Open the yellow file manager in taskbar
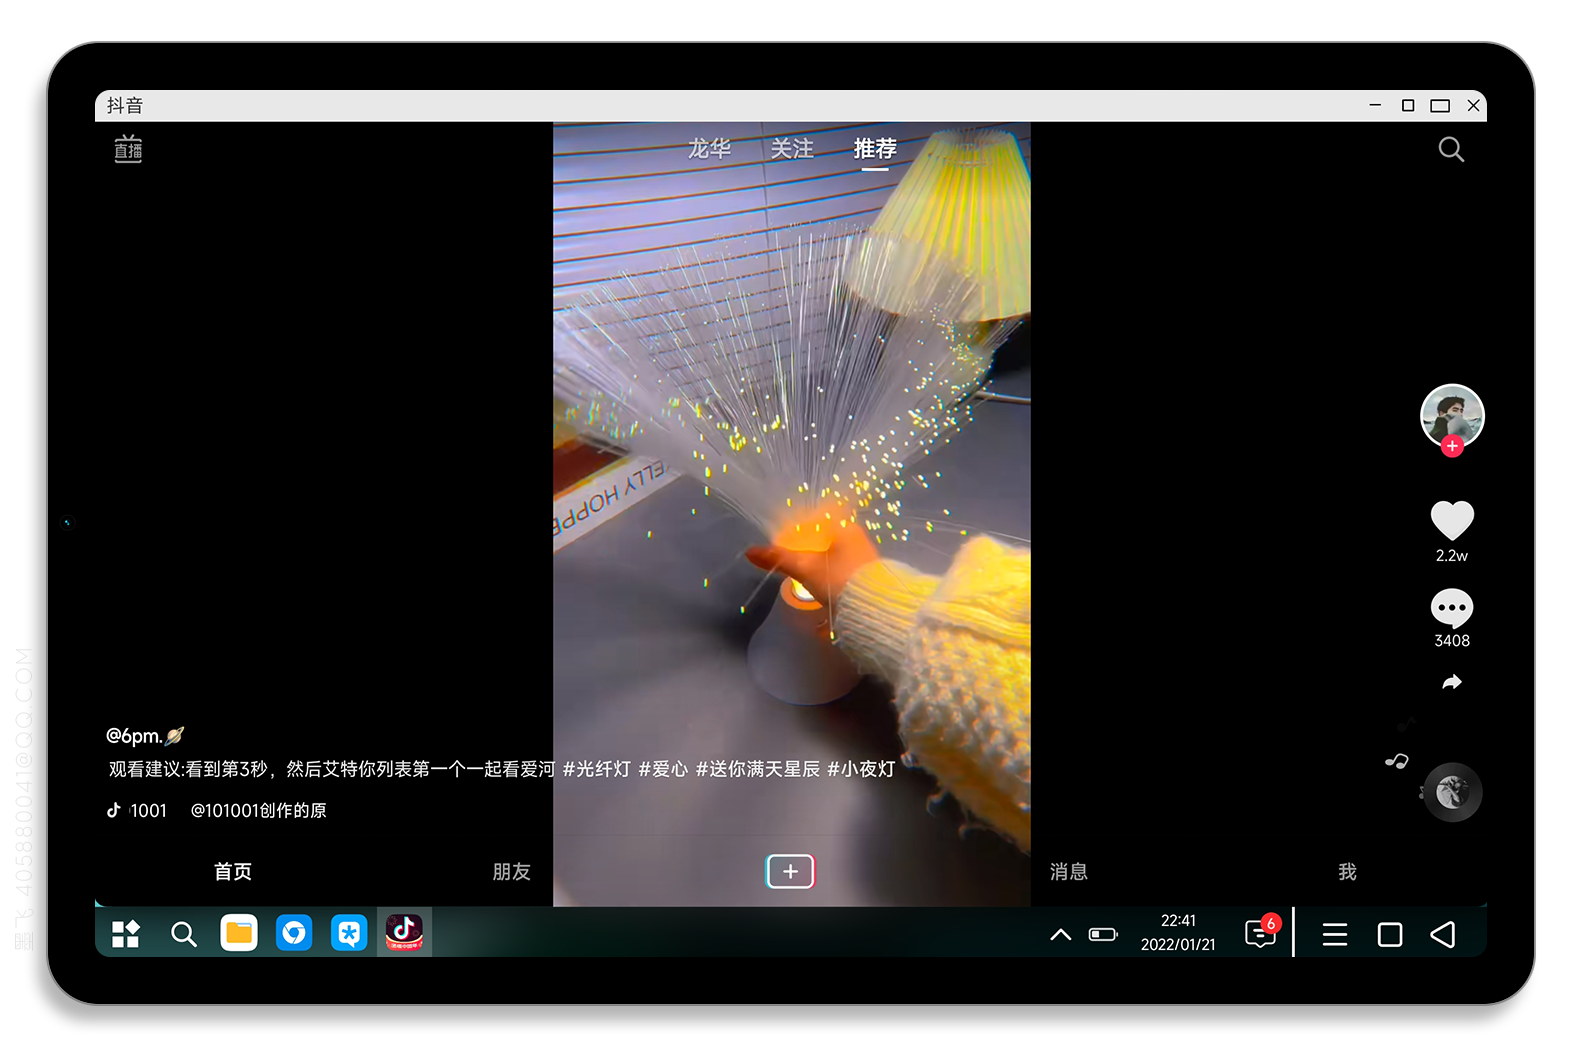The image size is (1584, 1048). [x=239, y=933]
